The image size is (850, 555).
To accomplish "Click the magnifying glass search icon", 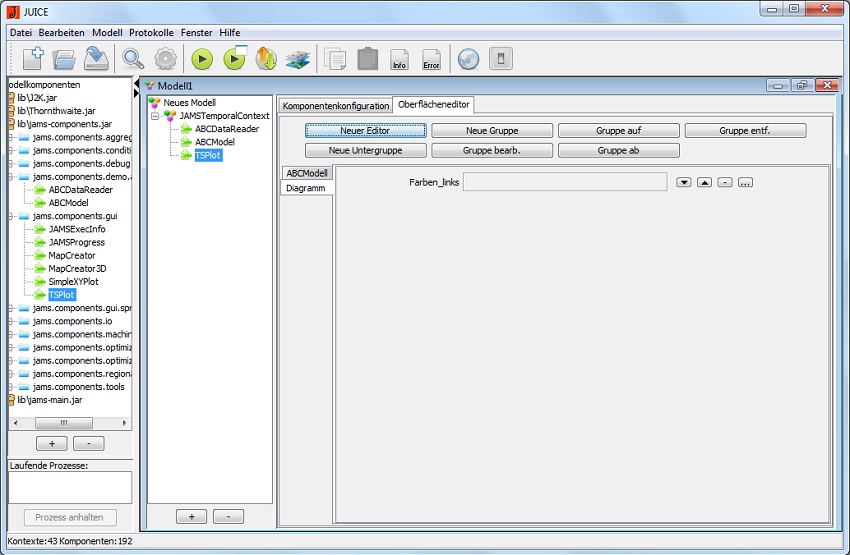I will click(x=133, y=59).
